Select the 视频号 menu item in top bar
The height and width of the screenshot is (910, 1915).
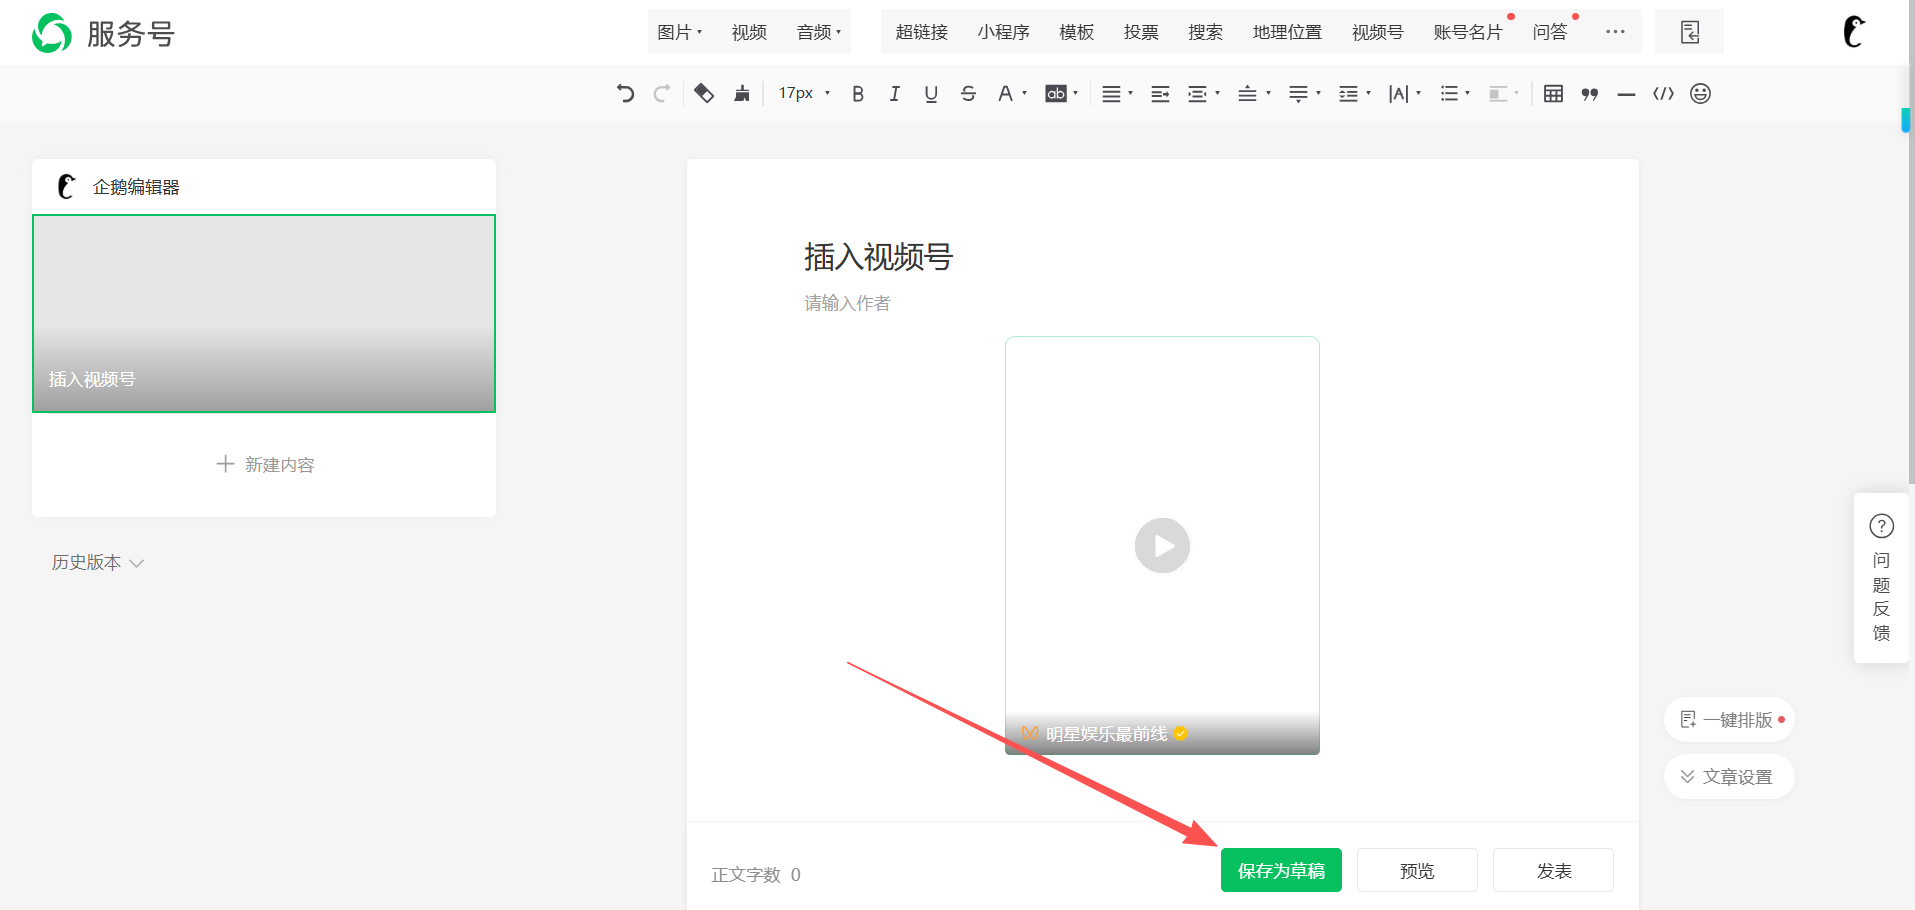(1377, 33)
